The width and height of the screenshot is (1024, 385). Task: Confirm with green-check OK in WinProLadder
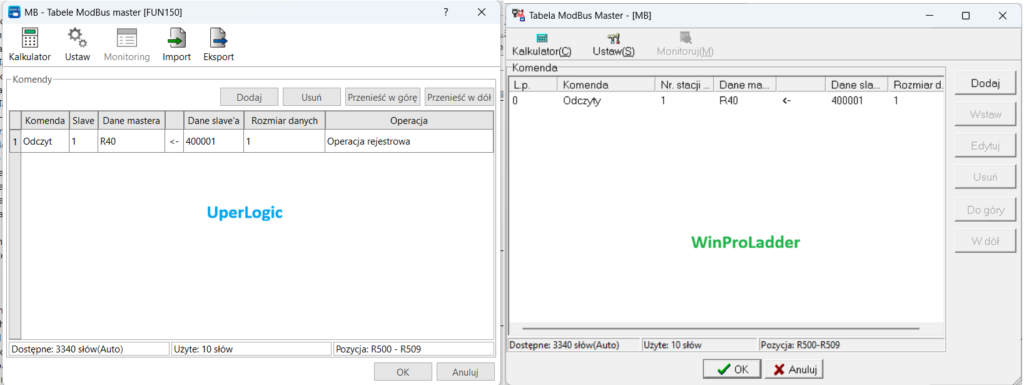[731, 369]
